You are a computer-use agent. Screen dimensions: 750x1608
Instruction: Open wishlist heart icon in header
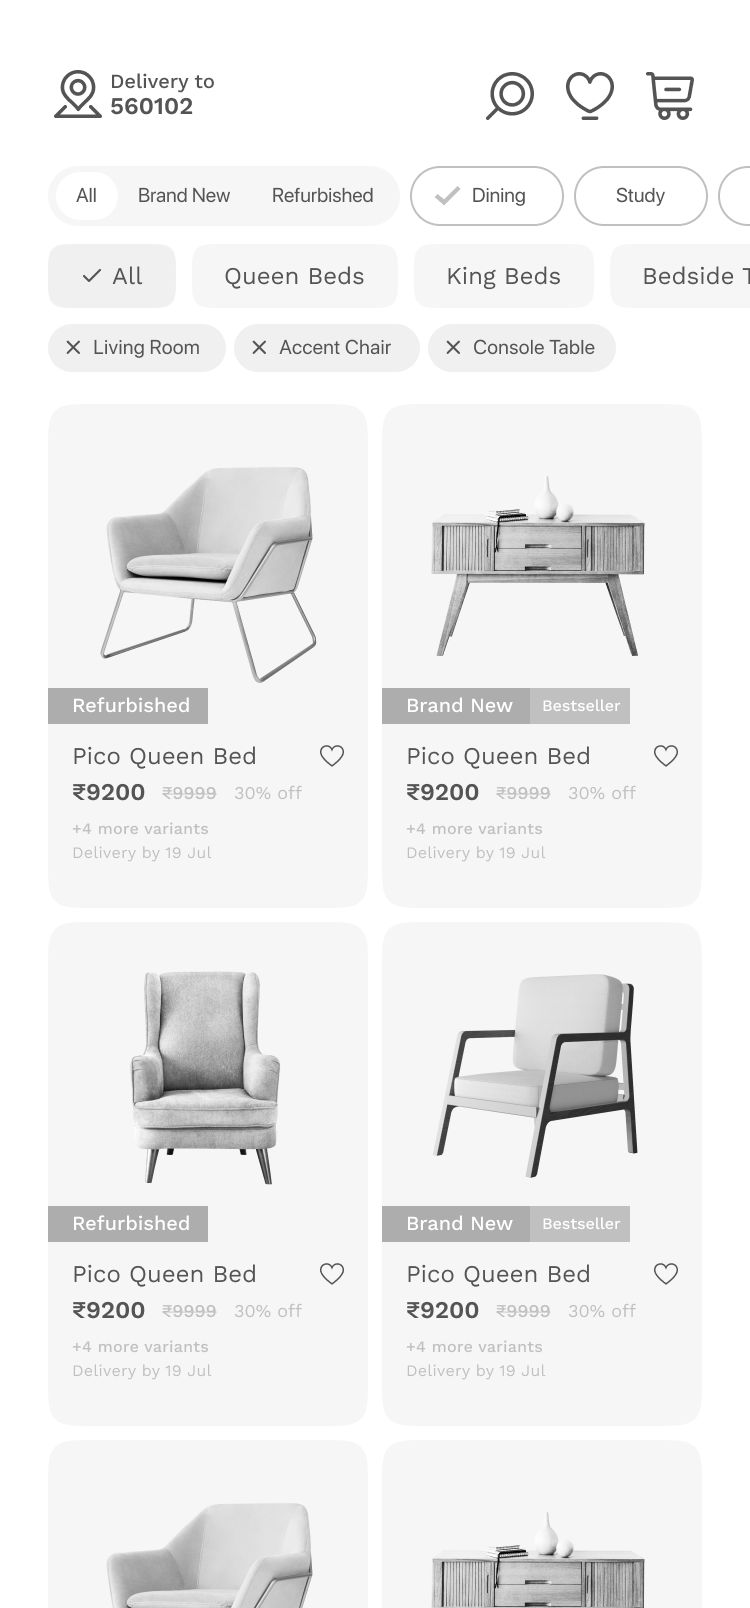tap(590, 96)
